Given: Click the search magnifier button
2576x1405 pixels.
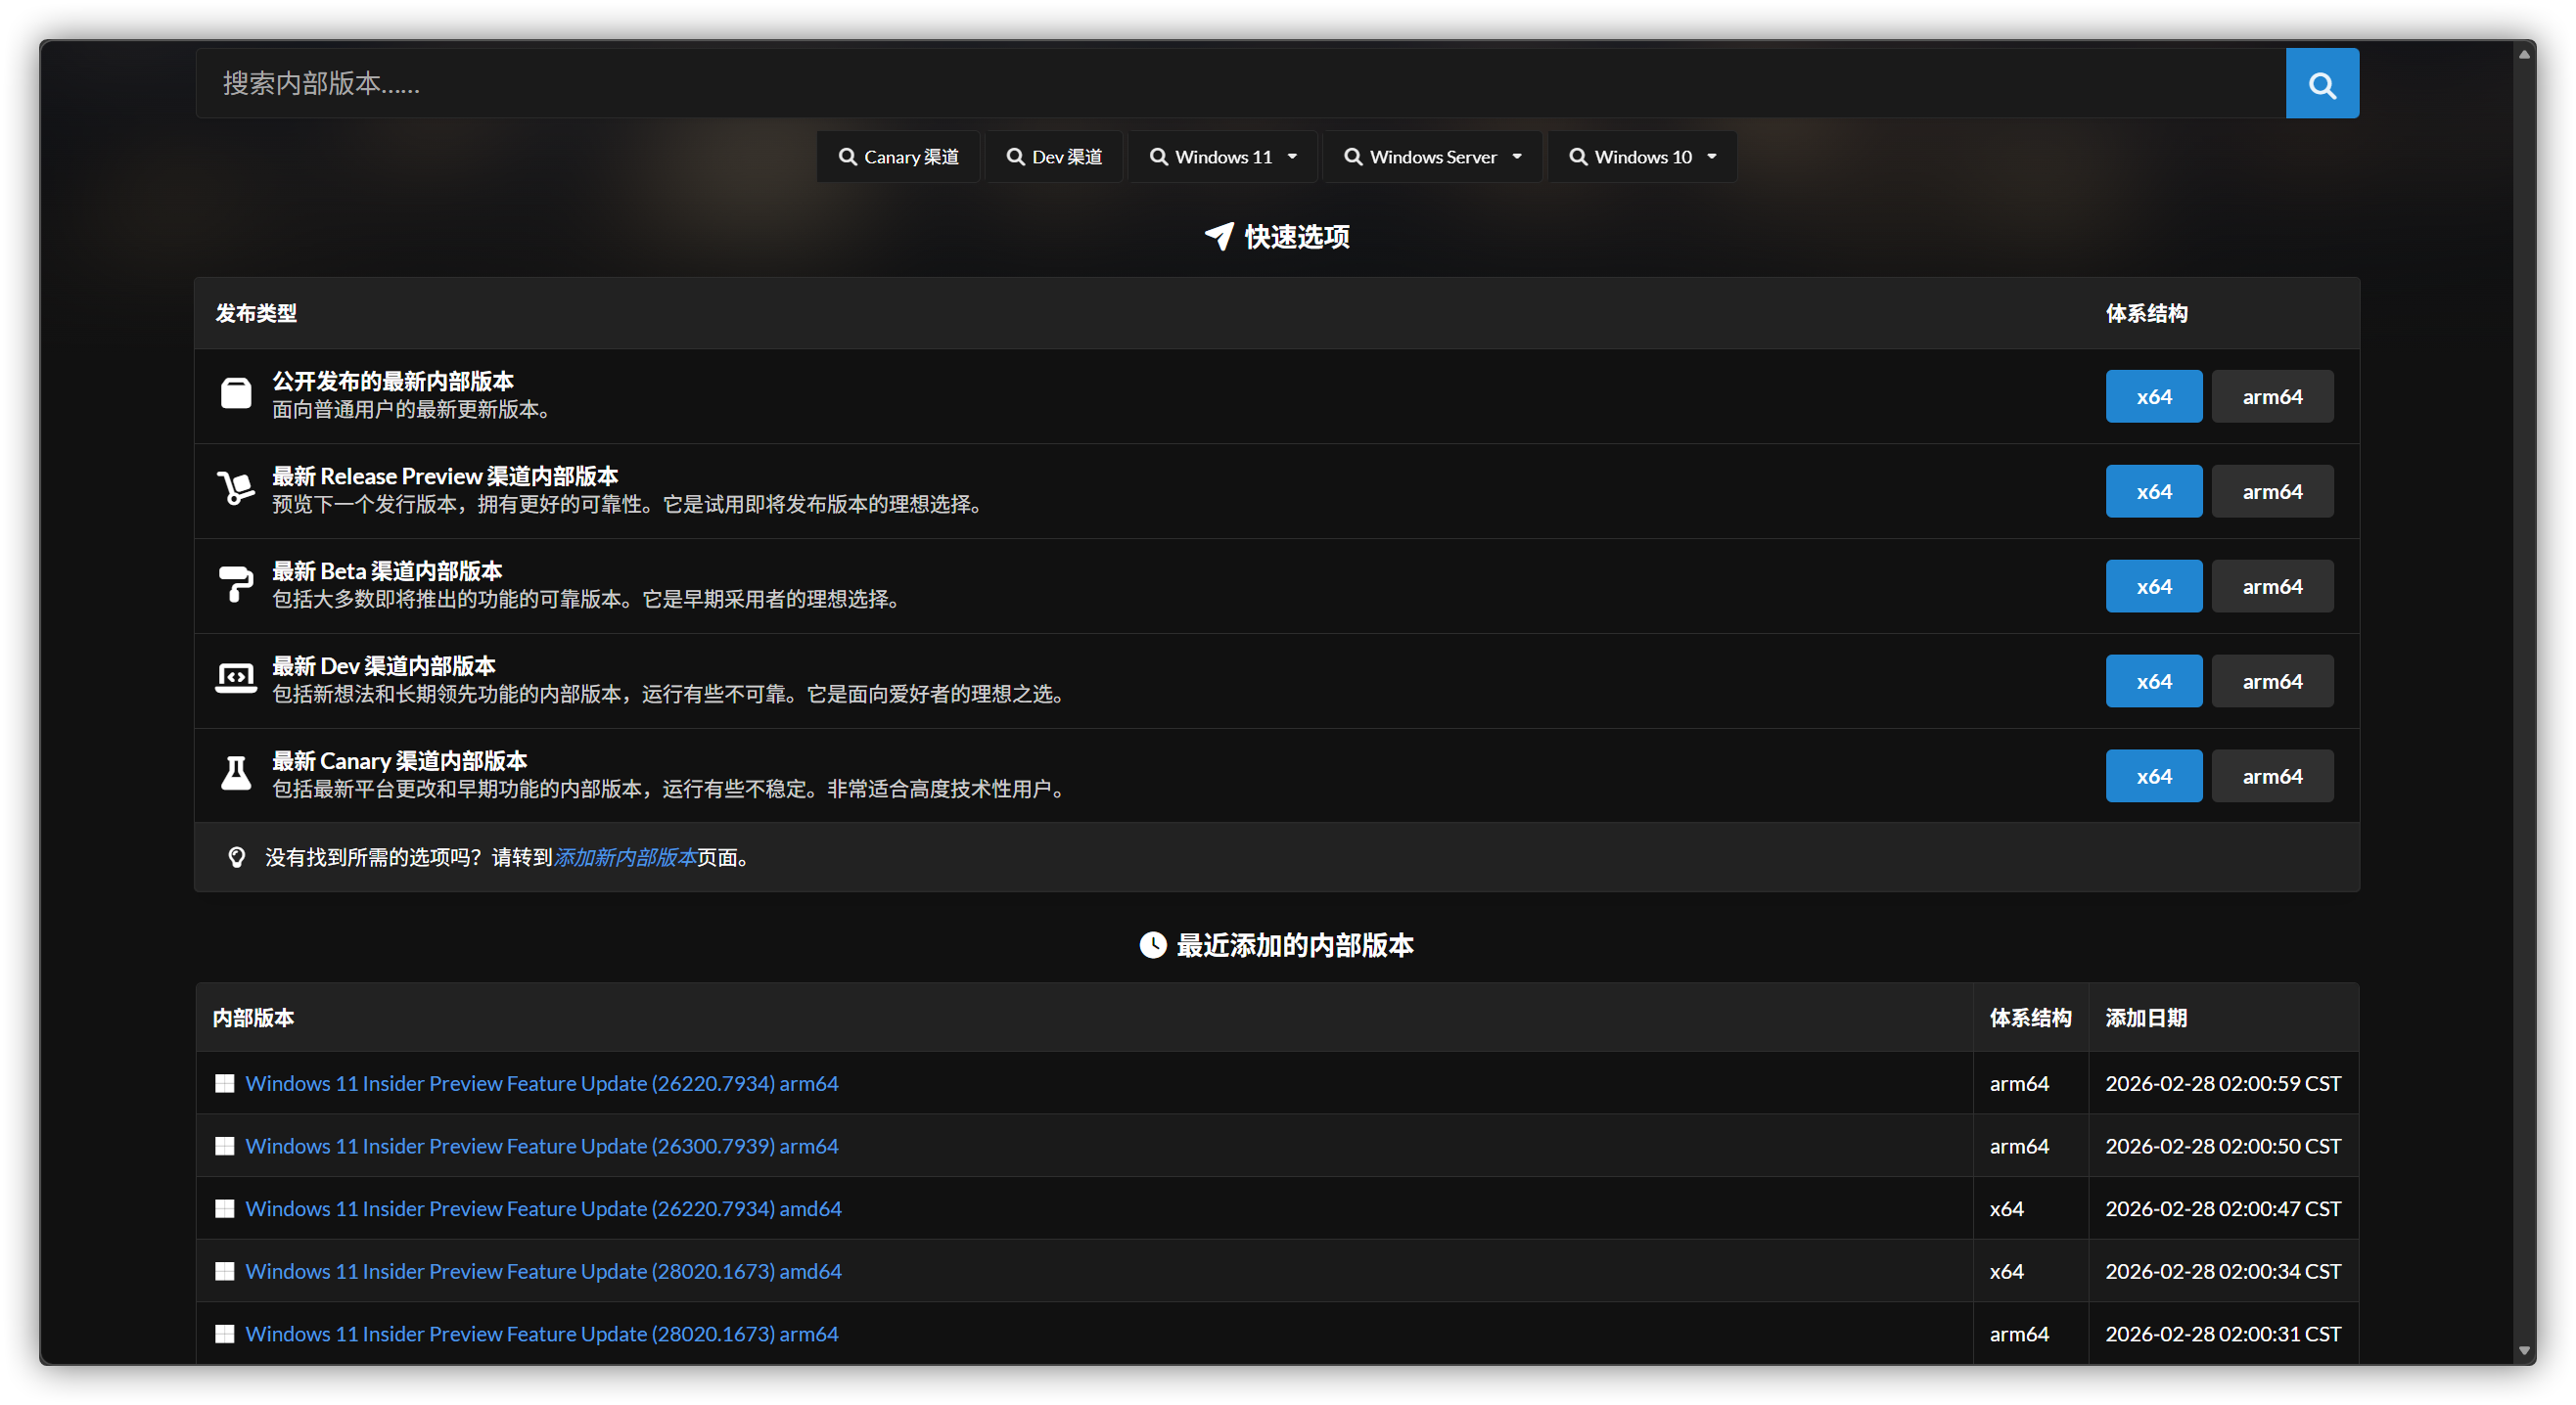Looking at the screenshot, I should (x=2322, y=83).
